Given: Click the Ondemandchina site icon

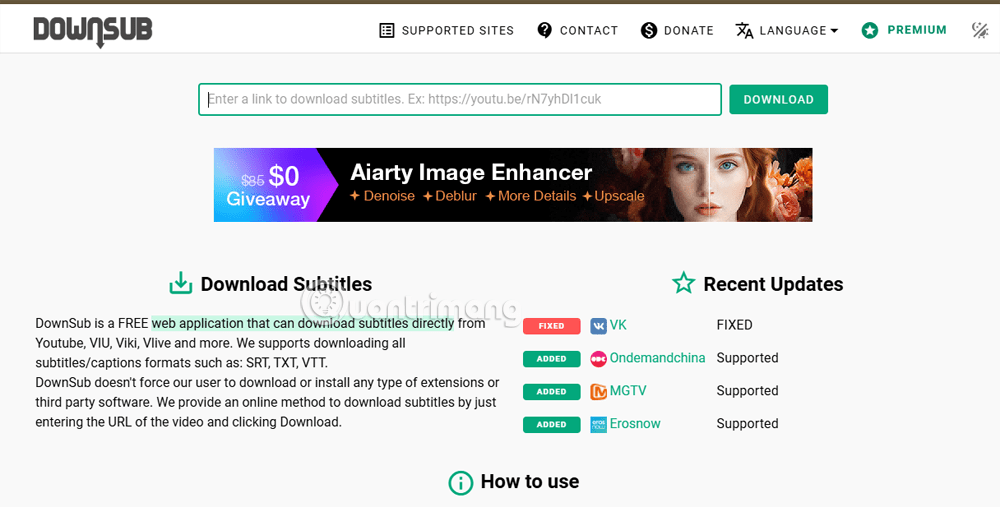Looking at the screenshot, I should (598, 359).
